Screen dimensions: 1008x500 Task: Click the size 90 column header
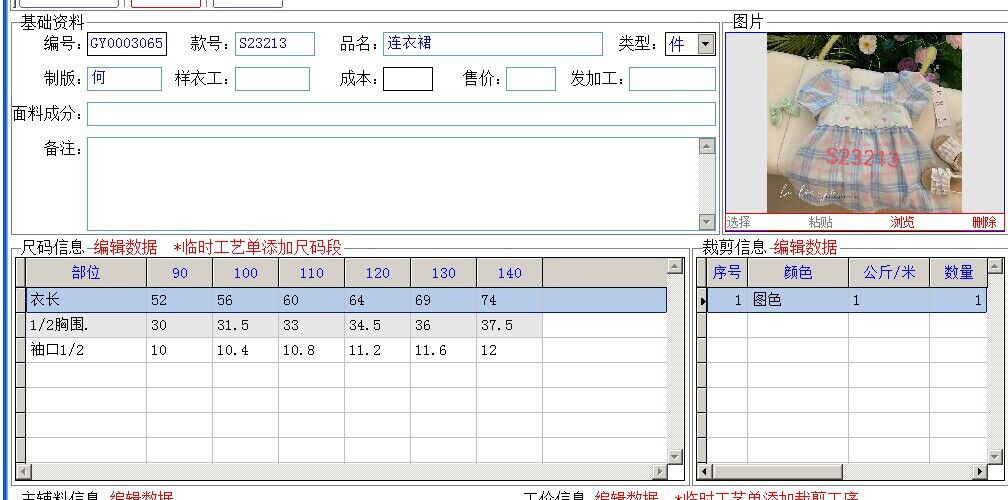[179, 272]
